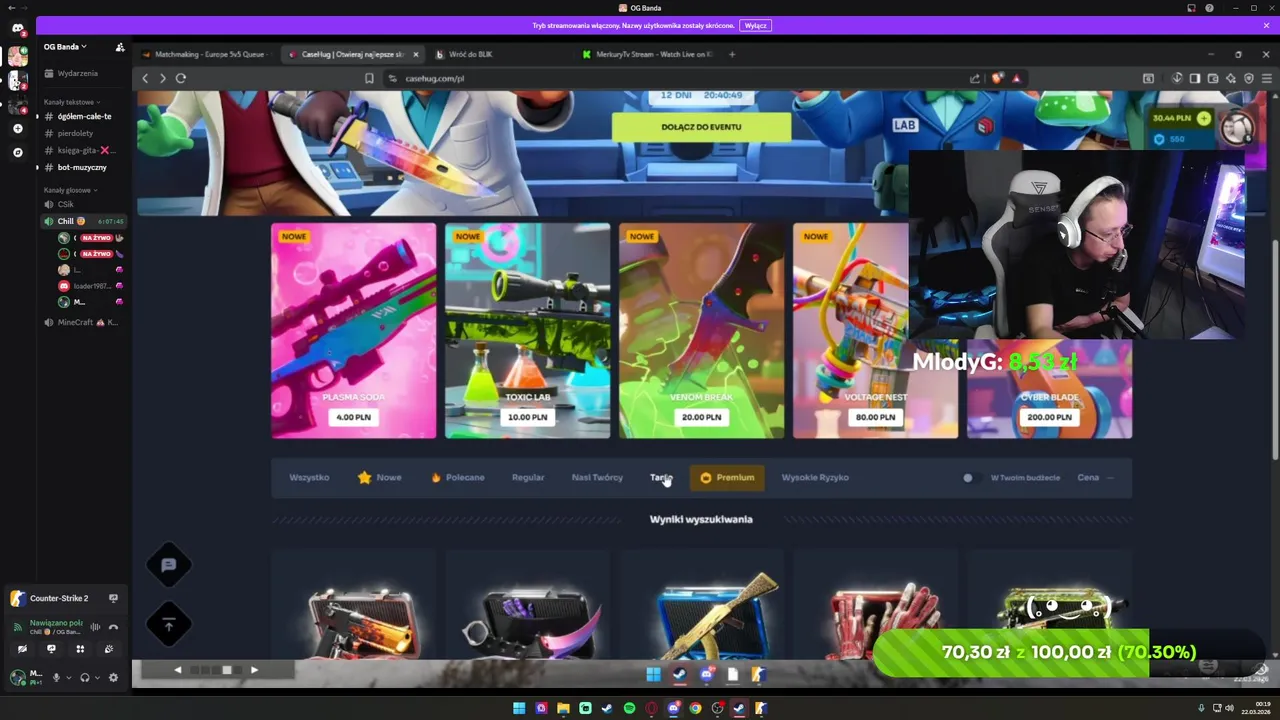Select the Premium filter tab

coord(727,477)
